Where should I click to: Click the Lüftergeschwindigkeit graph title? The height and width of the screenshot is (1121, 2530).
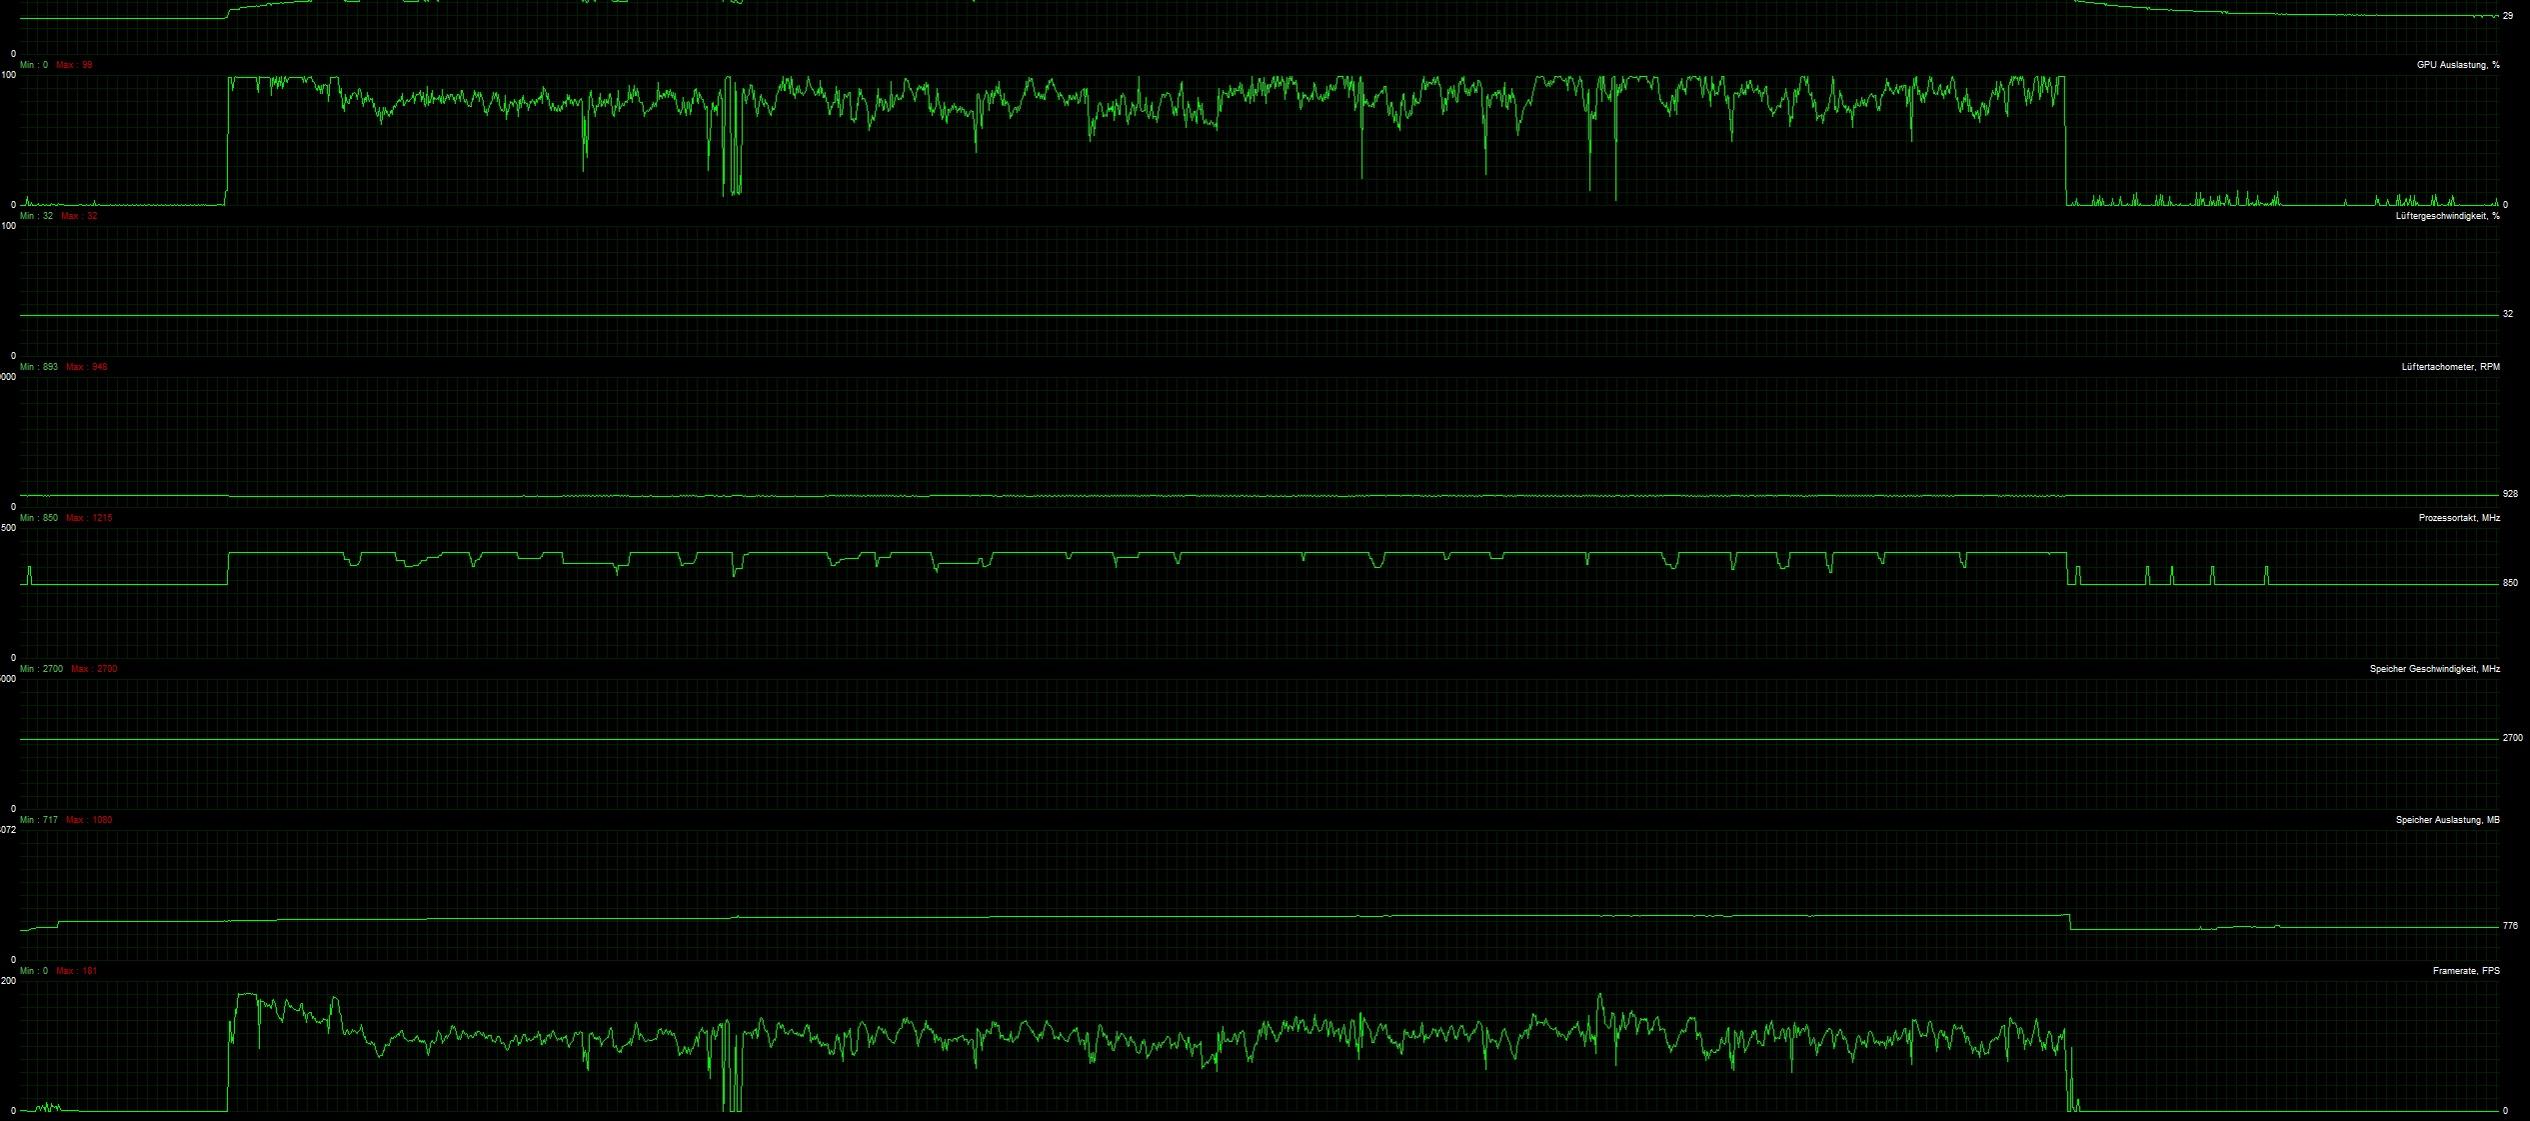click(x=2447, y=216)
